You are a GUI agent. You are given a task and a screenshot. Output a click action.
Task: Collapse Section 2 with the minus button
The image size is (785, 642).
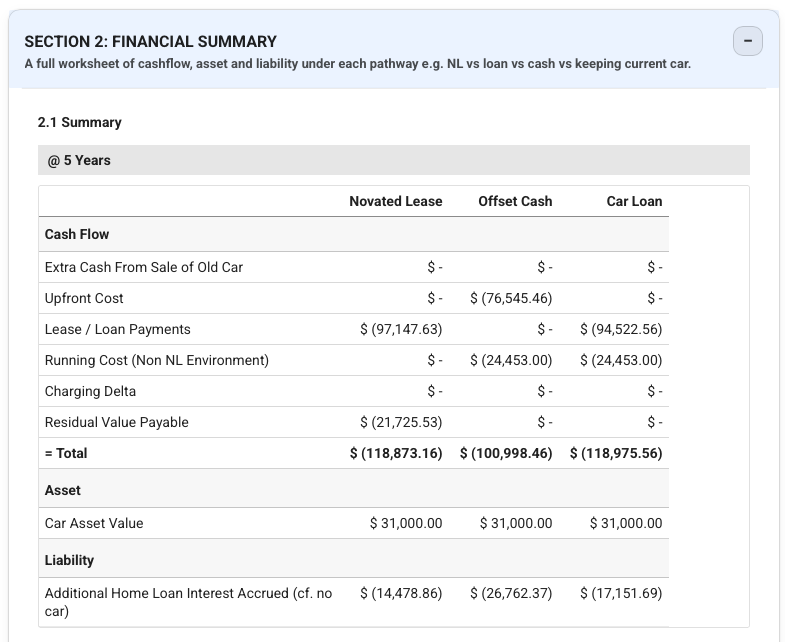(x=747, y=41)
